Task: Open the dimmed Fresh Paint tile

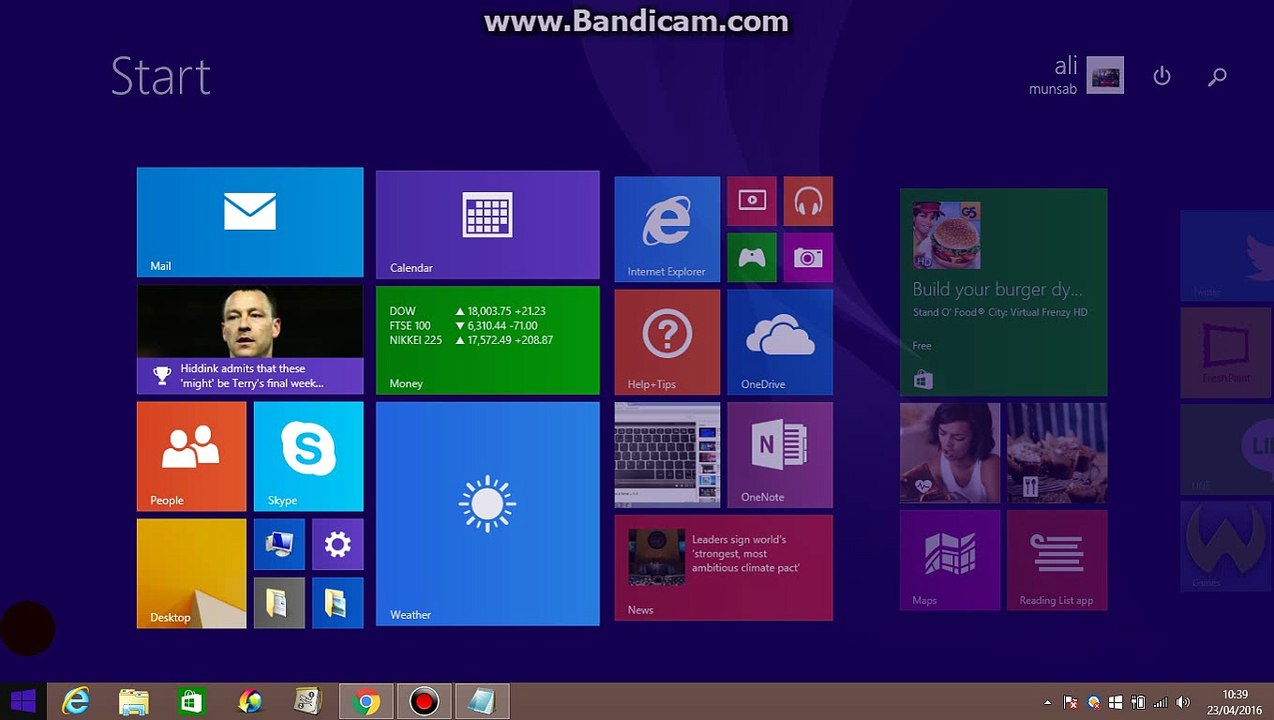Action: [1227, 353]
